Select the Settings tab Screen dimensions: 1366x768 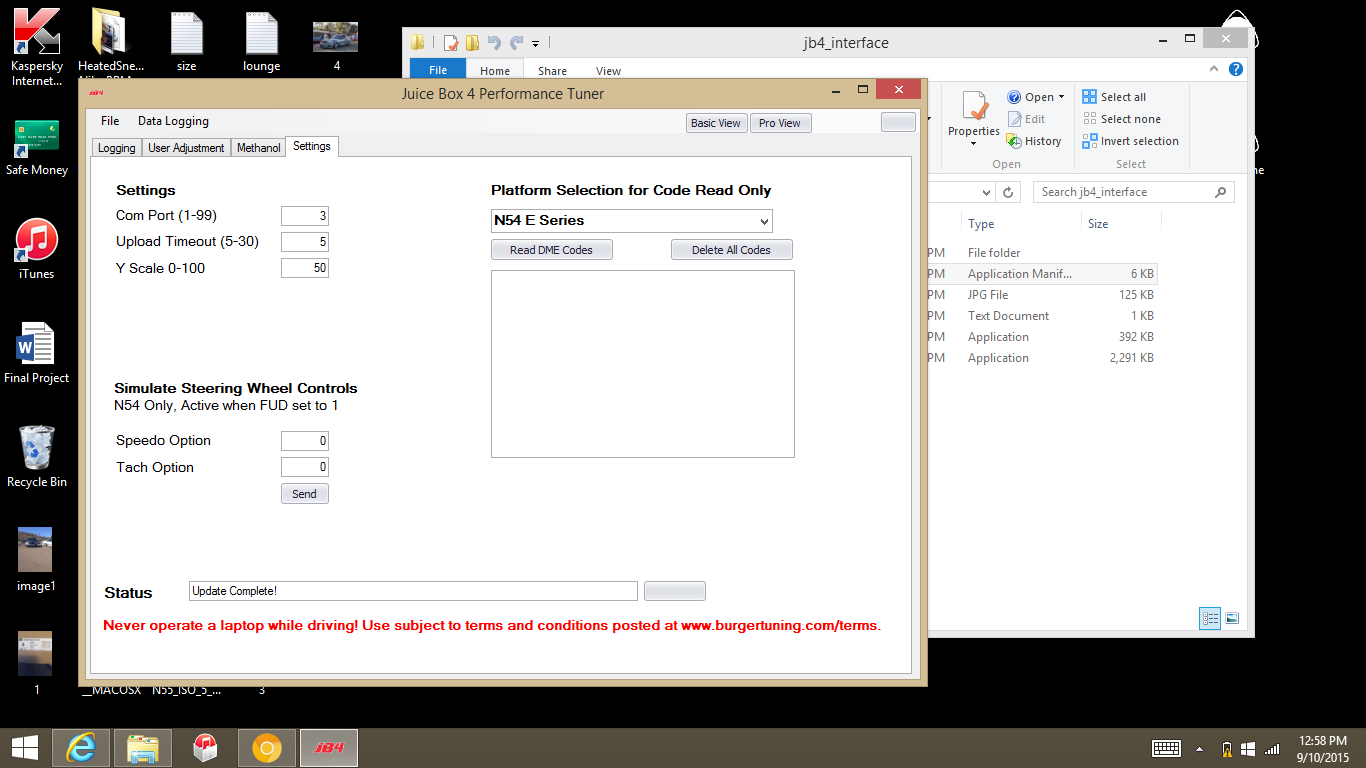312,146
